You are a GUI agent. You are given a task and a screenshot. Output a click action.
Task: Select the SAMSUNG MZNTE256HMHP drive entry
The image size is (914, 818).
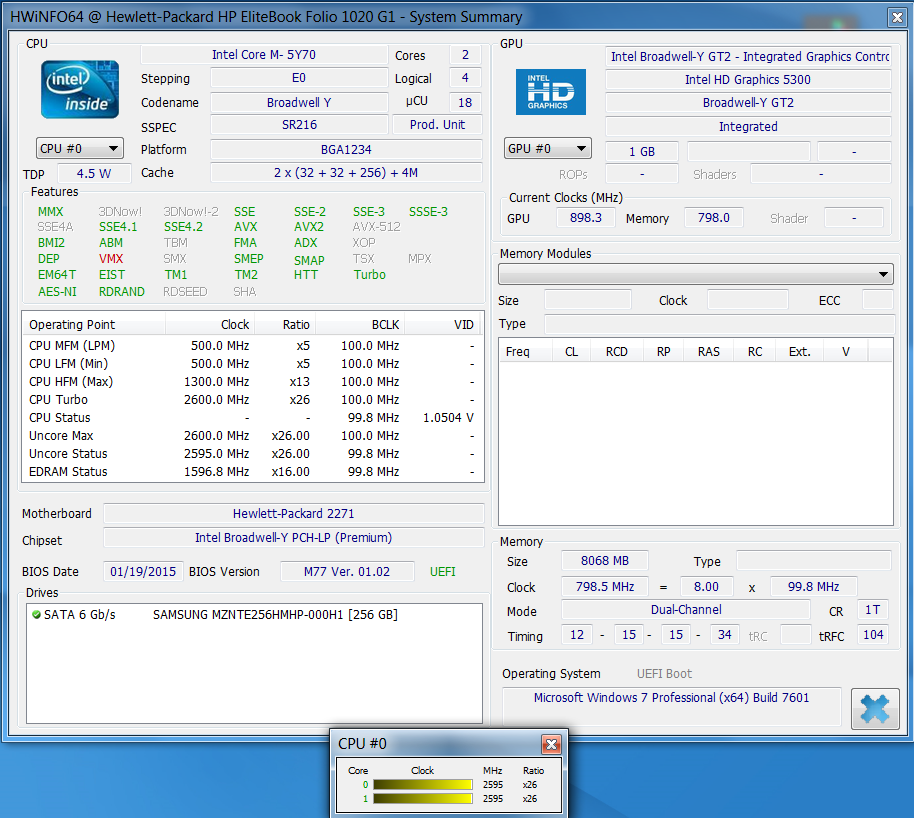[254, 615]
